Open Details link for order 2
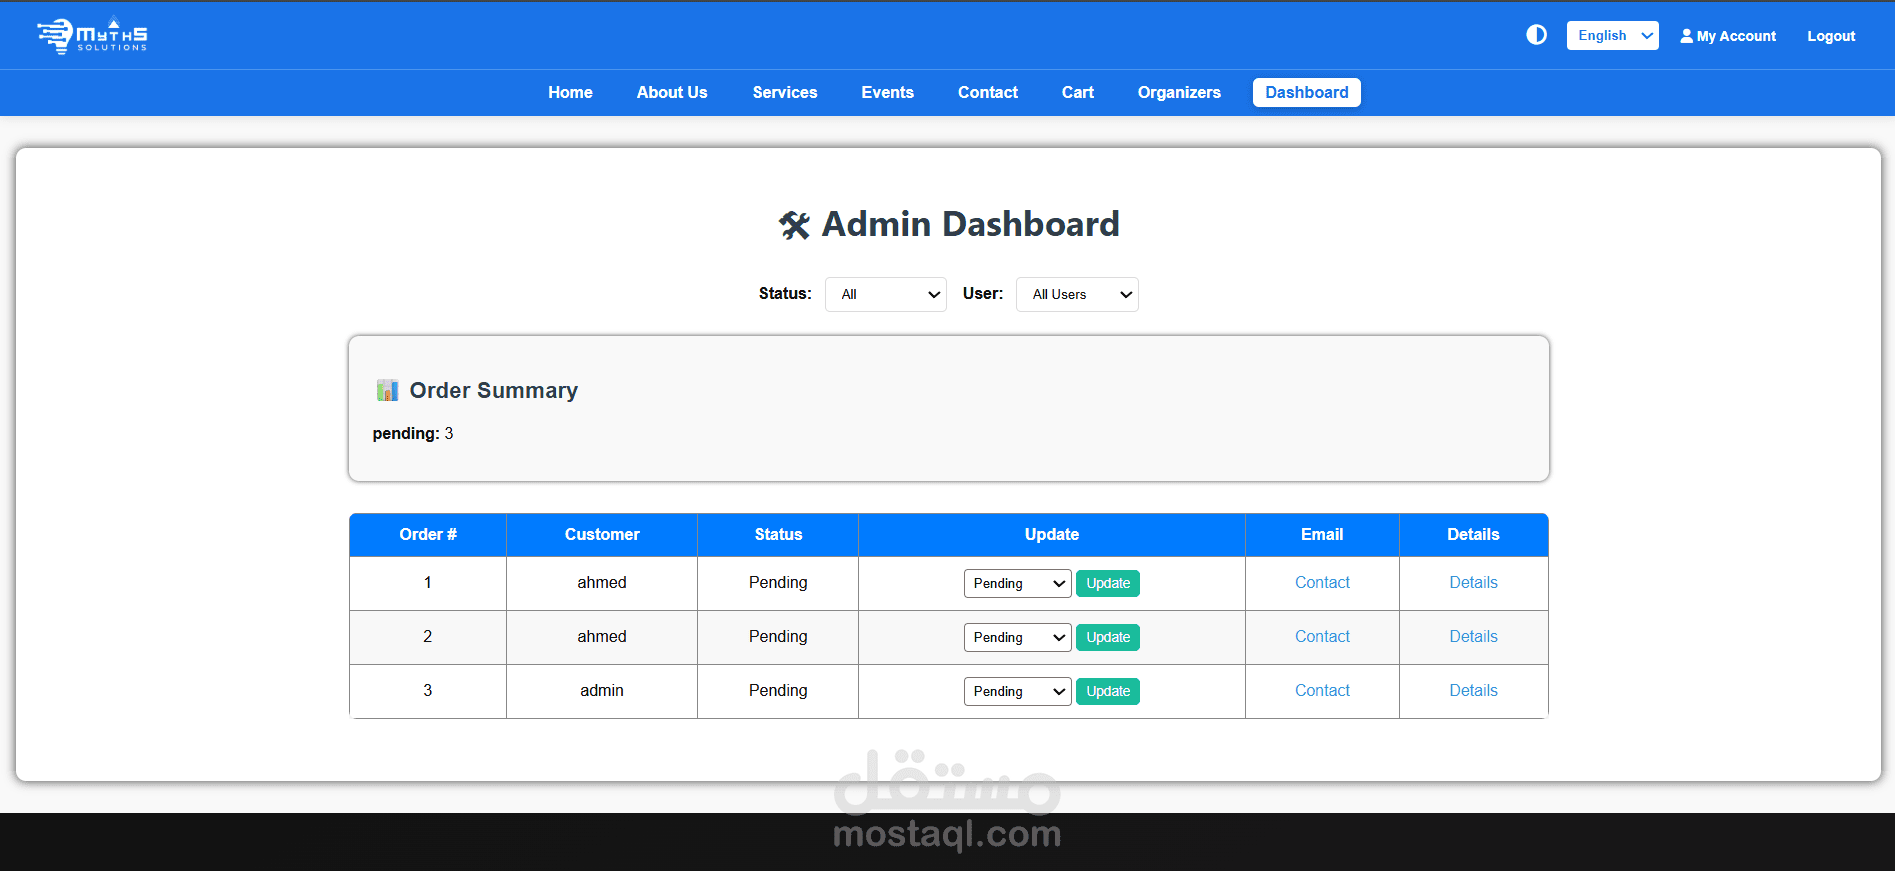 (x=1473, y=636)
